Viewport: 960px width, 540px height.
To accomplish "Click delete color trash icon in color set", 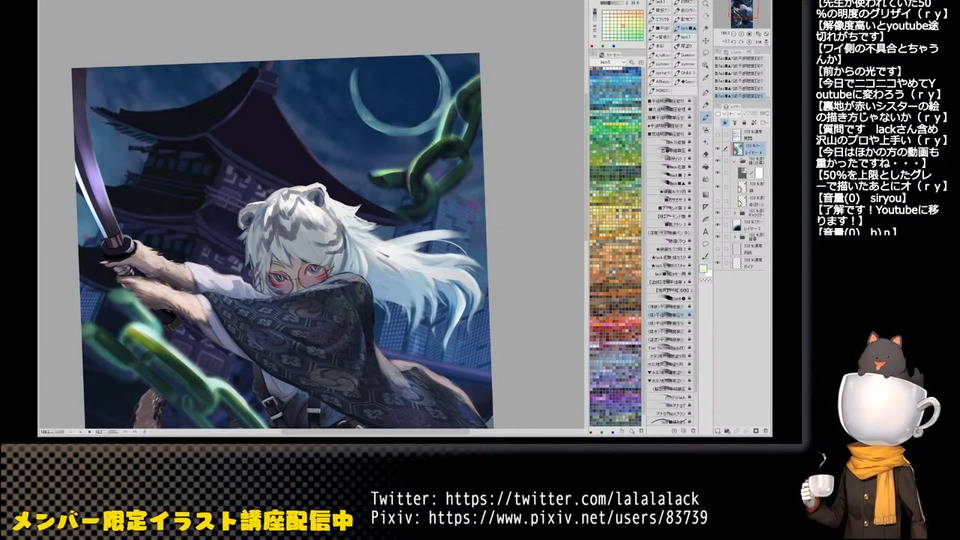I will point(641,431).
